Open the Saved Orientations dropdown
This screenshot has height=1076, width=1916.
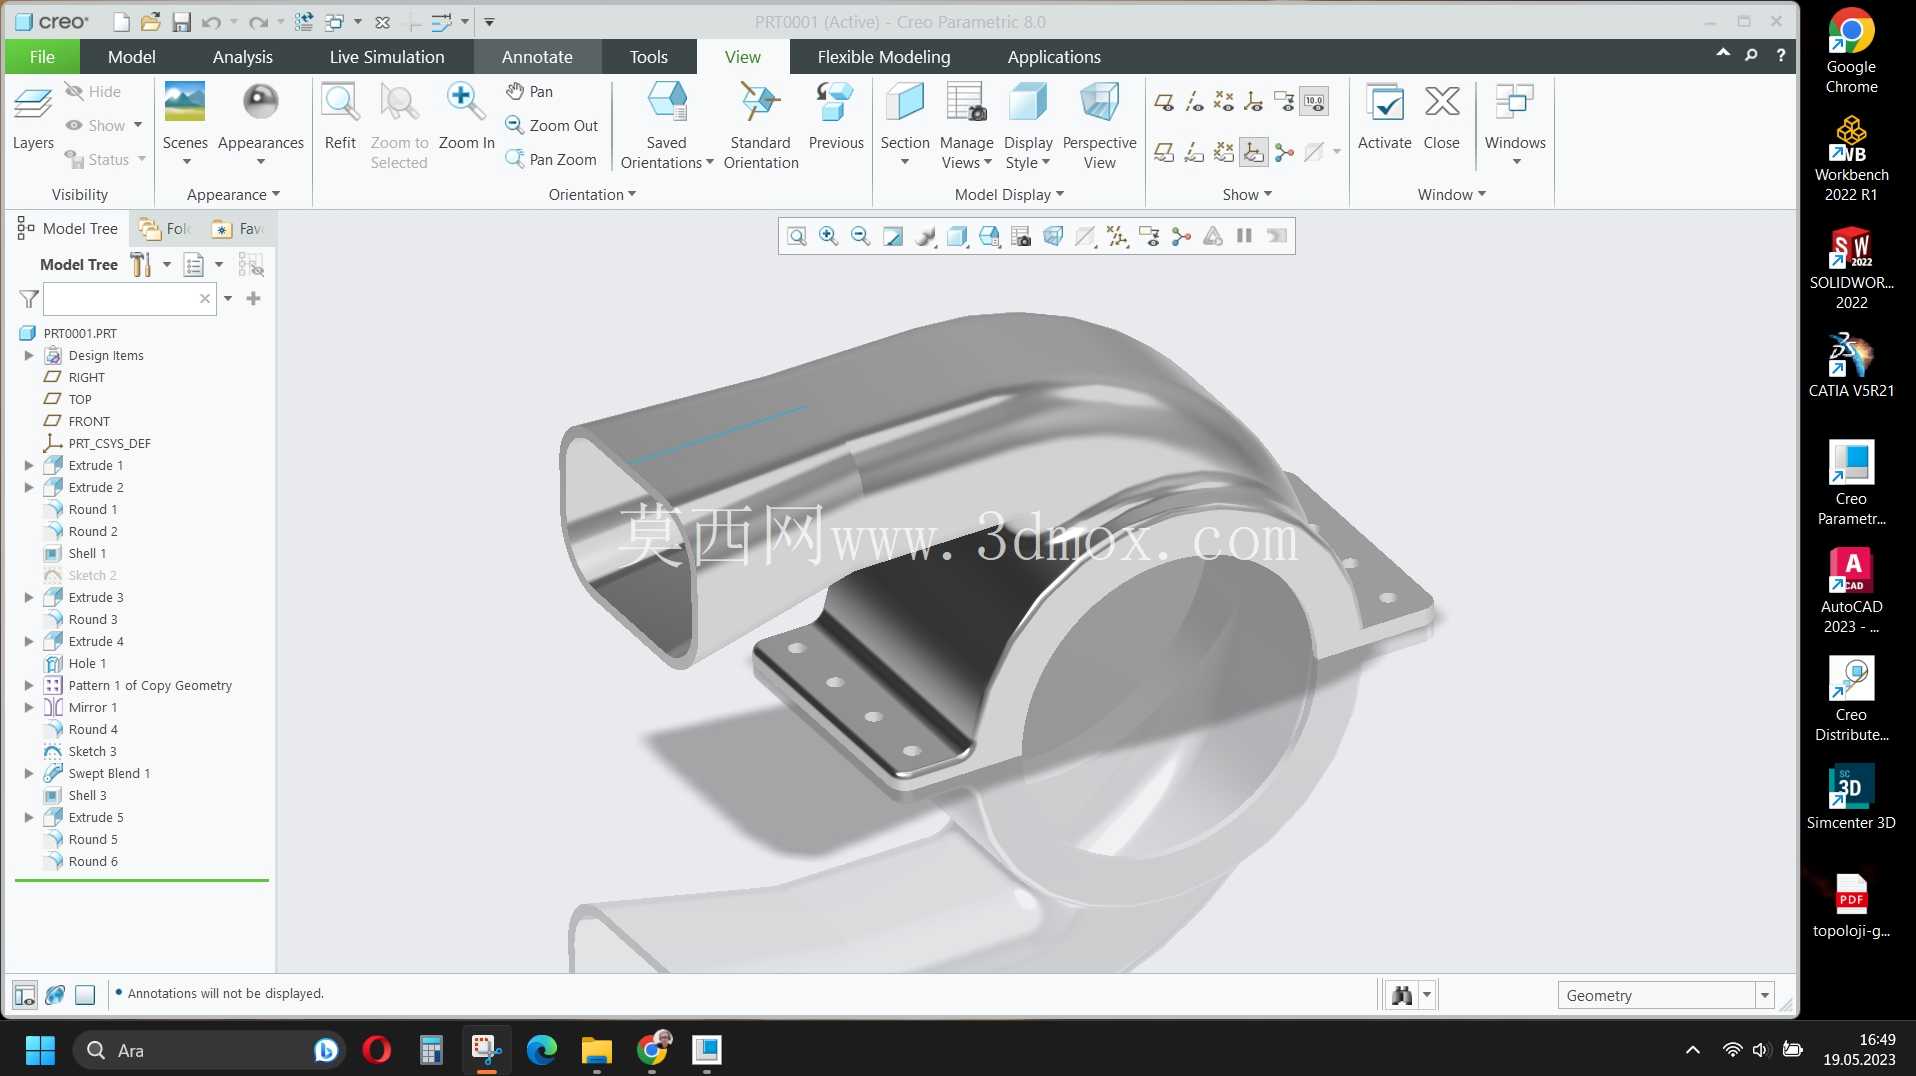tap(667, 152)
